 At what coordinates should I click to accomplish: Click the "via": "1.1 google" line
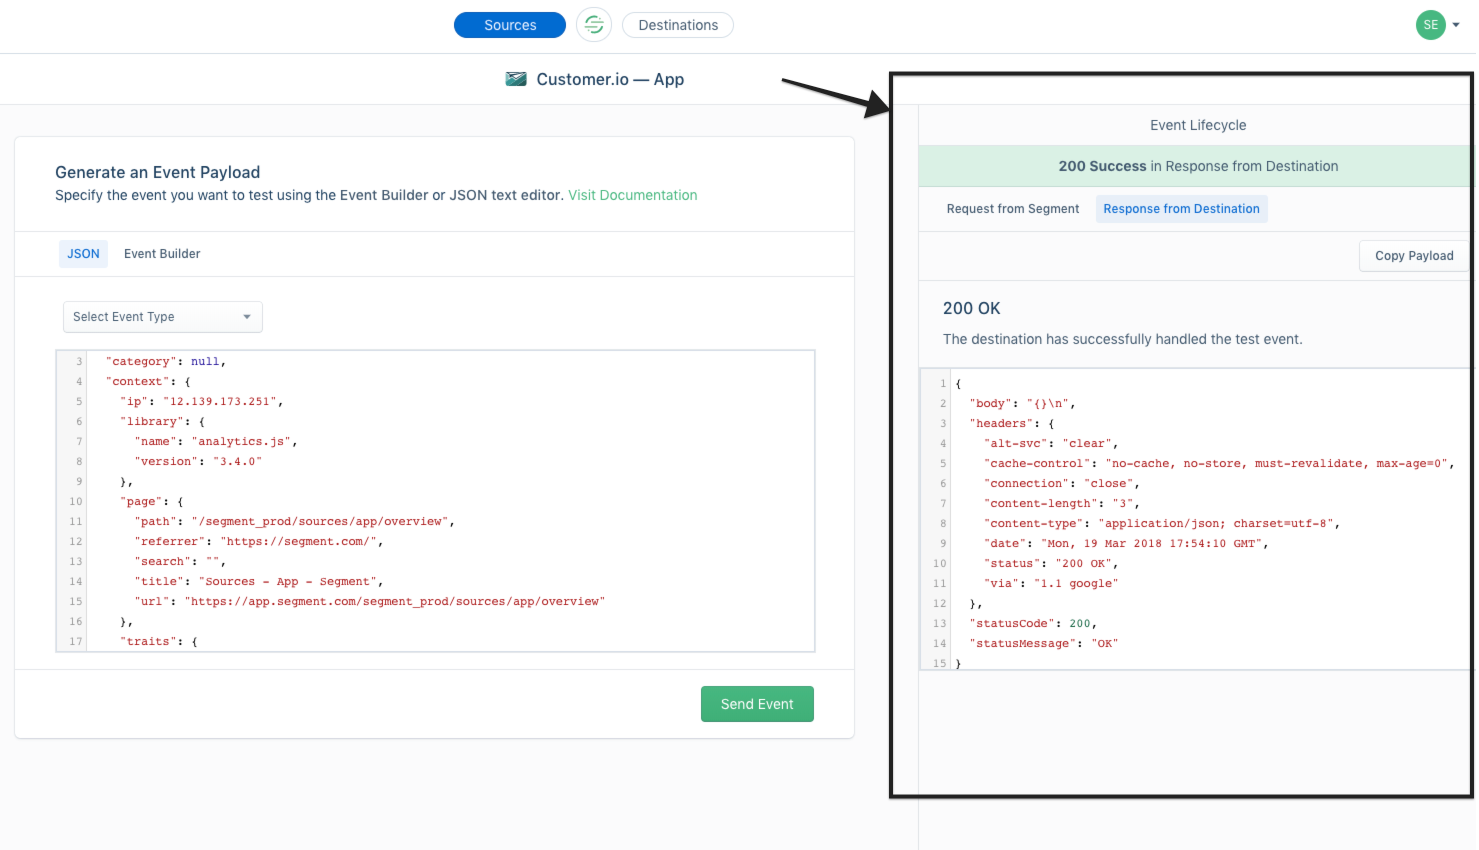click(x=1051, y=583)
